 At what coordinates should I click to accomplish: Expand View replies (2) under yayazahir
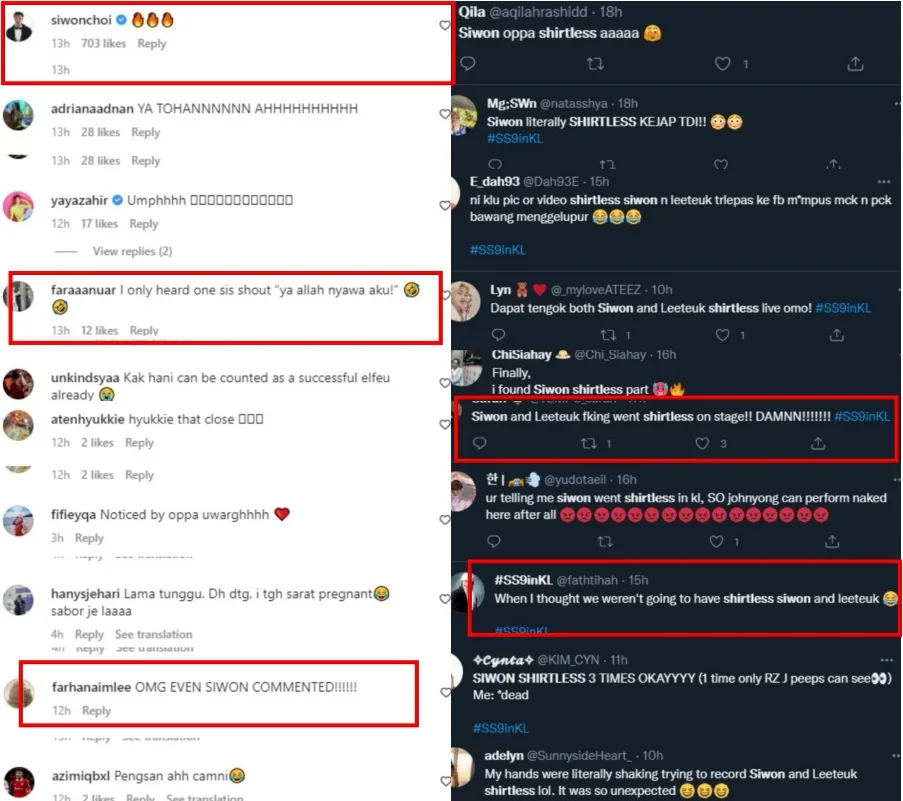click(132, 251)
